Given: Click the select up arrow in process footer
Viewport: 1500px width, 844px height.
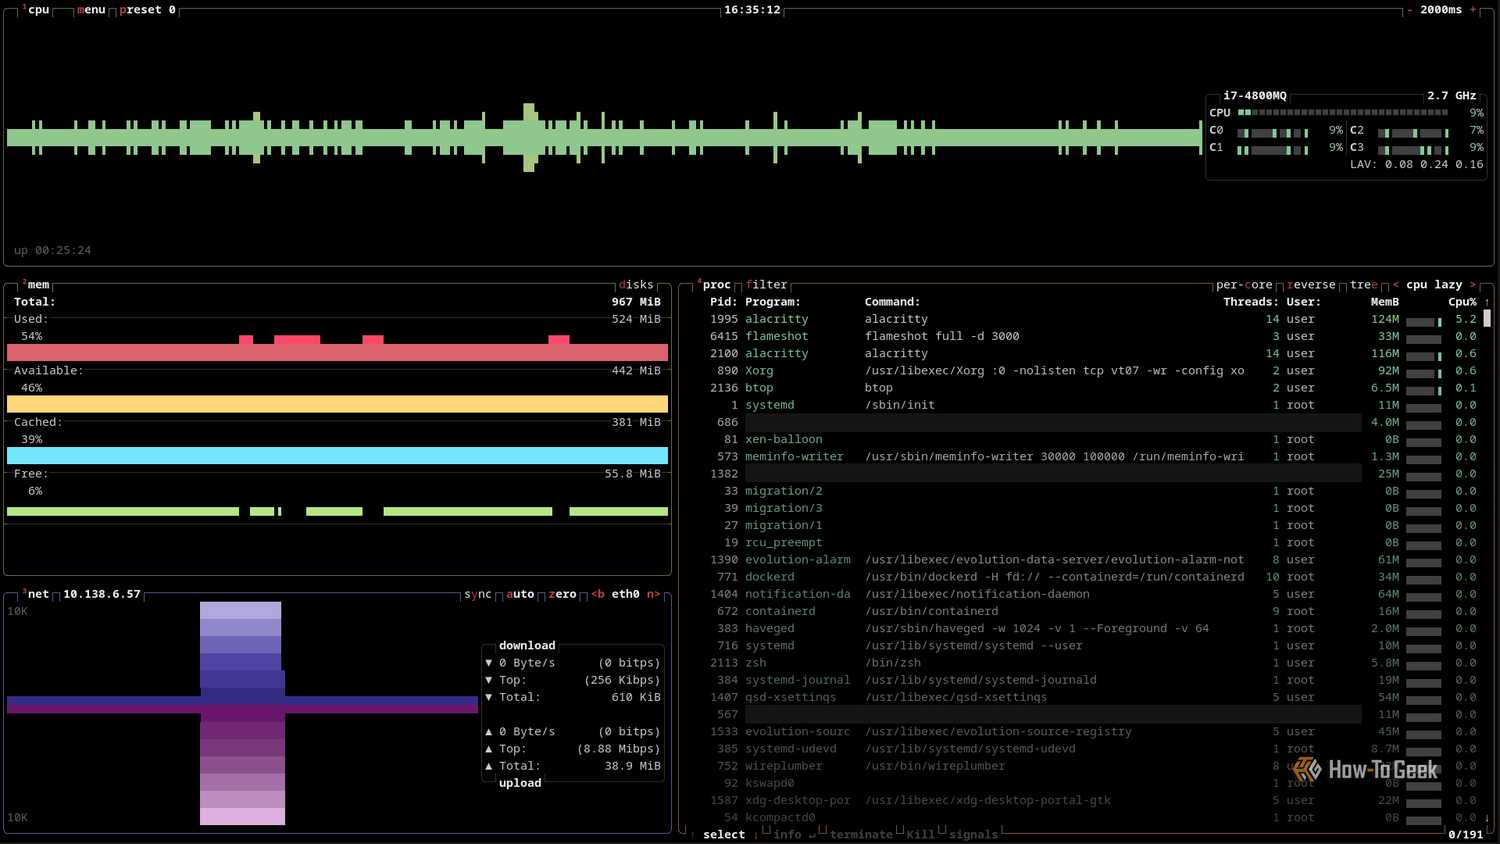Looking at the screenshot, I should [x=692, y=835].
